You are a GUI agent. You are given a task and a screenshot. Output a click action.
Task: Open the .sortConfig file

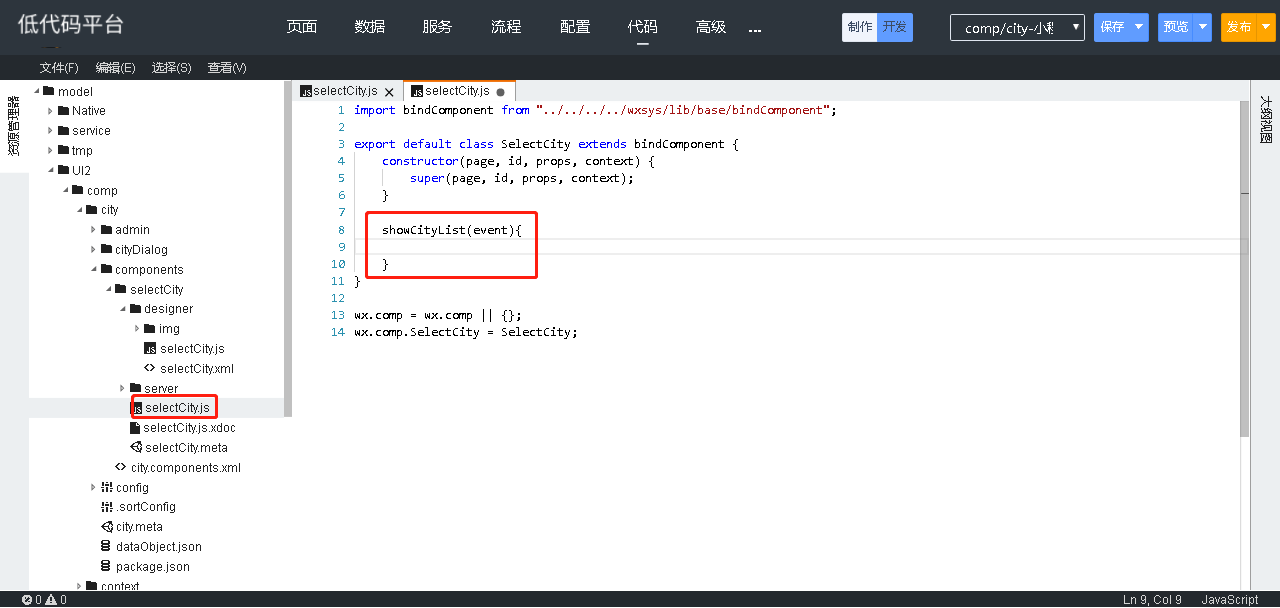coord(145,507)
